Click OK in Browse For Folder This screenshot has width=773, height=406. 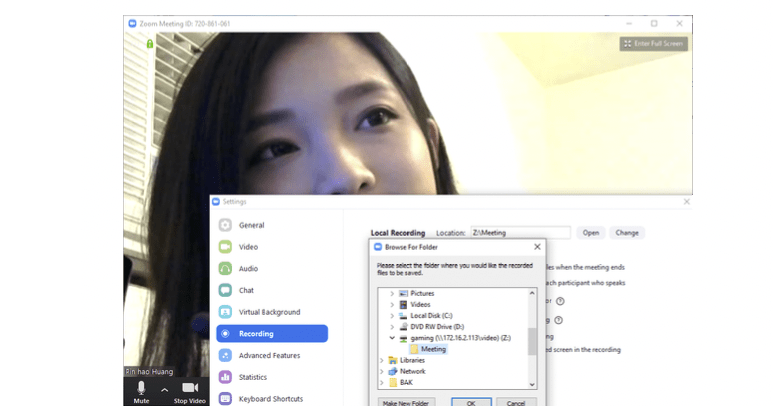point(470,402)
